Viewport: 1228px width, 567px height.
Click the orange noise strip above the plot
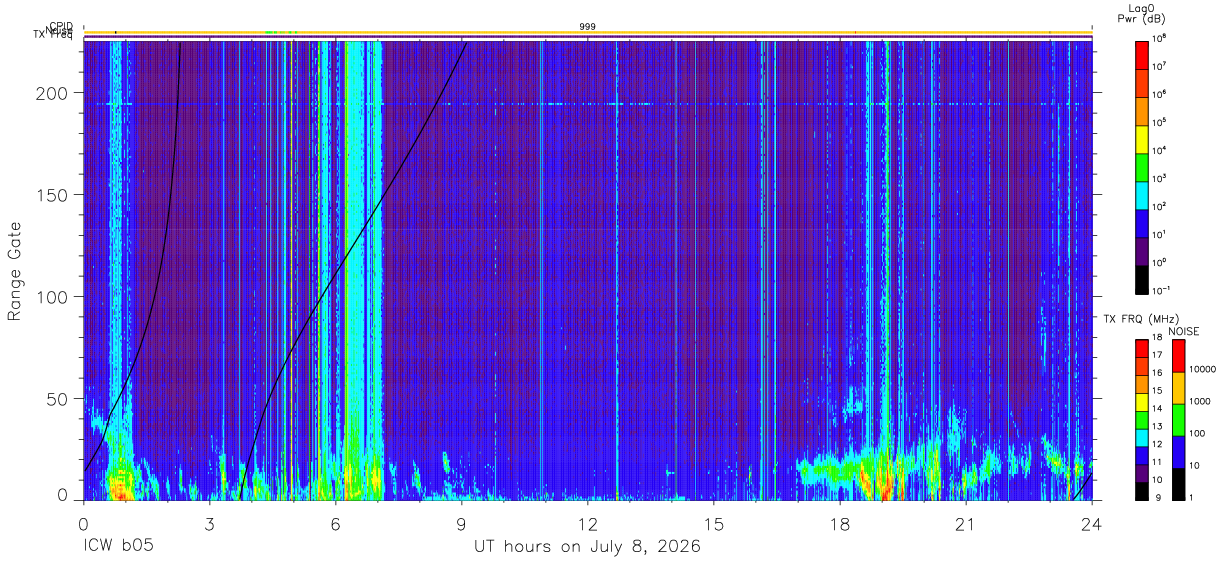587,32
